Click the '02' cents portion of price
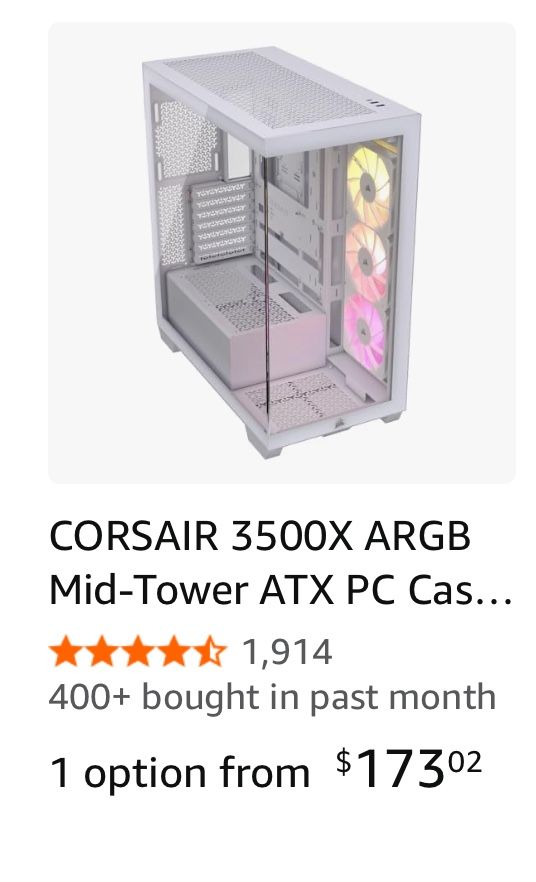 (x=467, y=762)
